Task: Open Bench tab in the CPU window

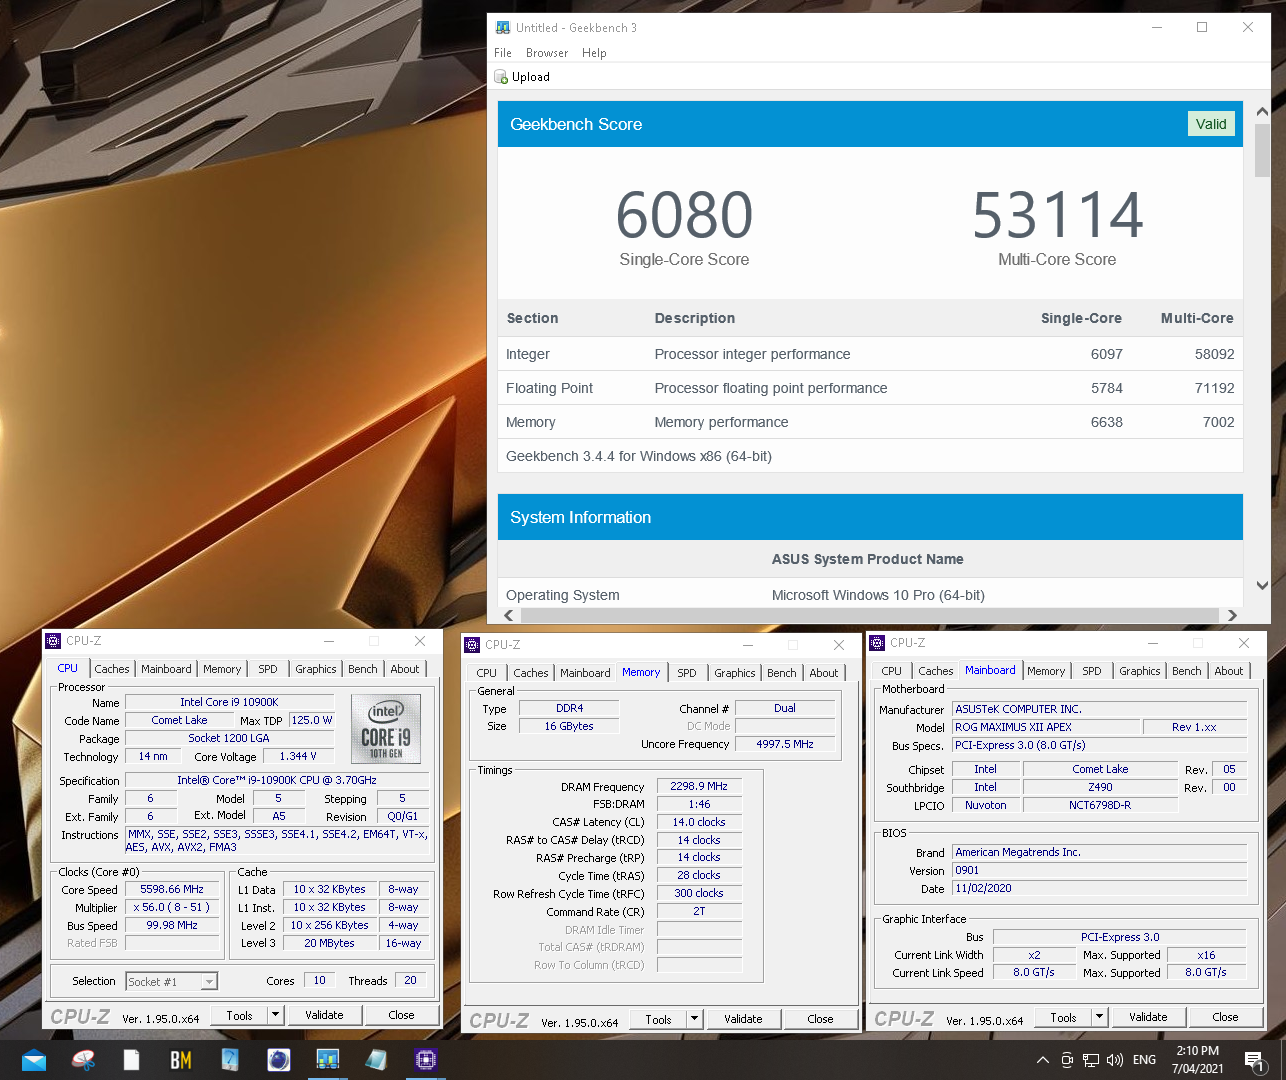Action: 363,669
